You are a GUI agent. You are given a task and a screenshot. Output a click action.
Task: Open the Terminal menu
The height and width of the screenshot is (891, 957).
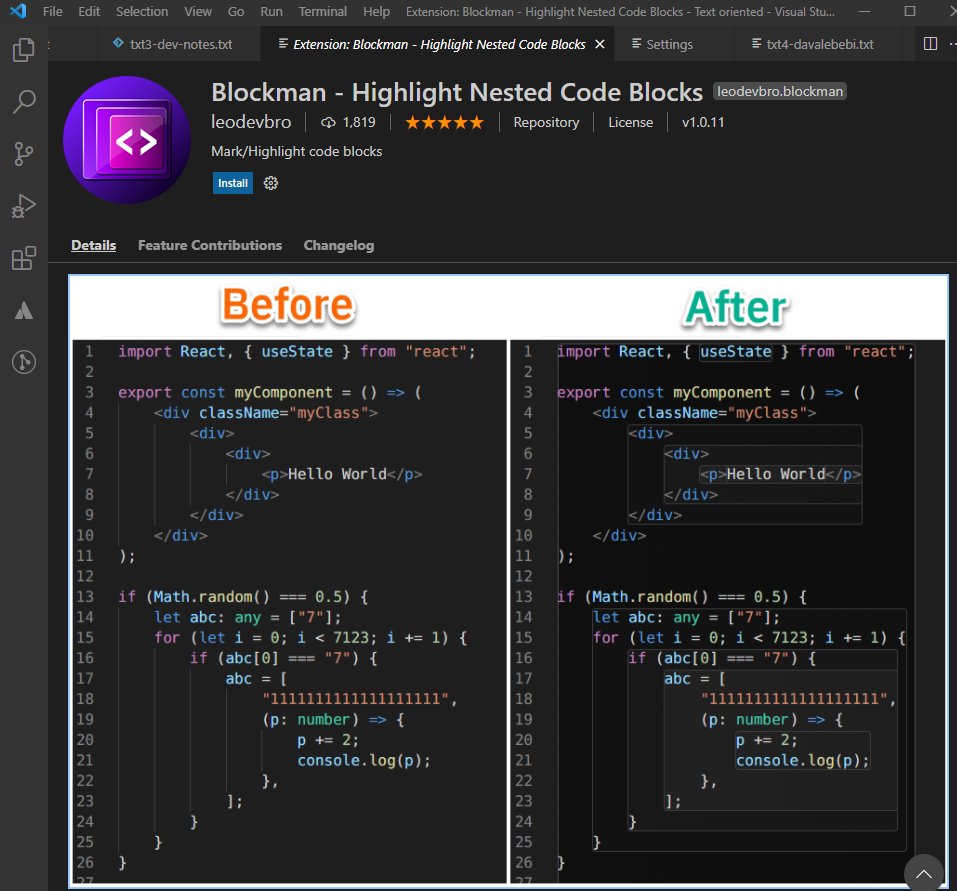coord(322,11)
